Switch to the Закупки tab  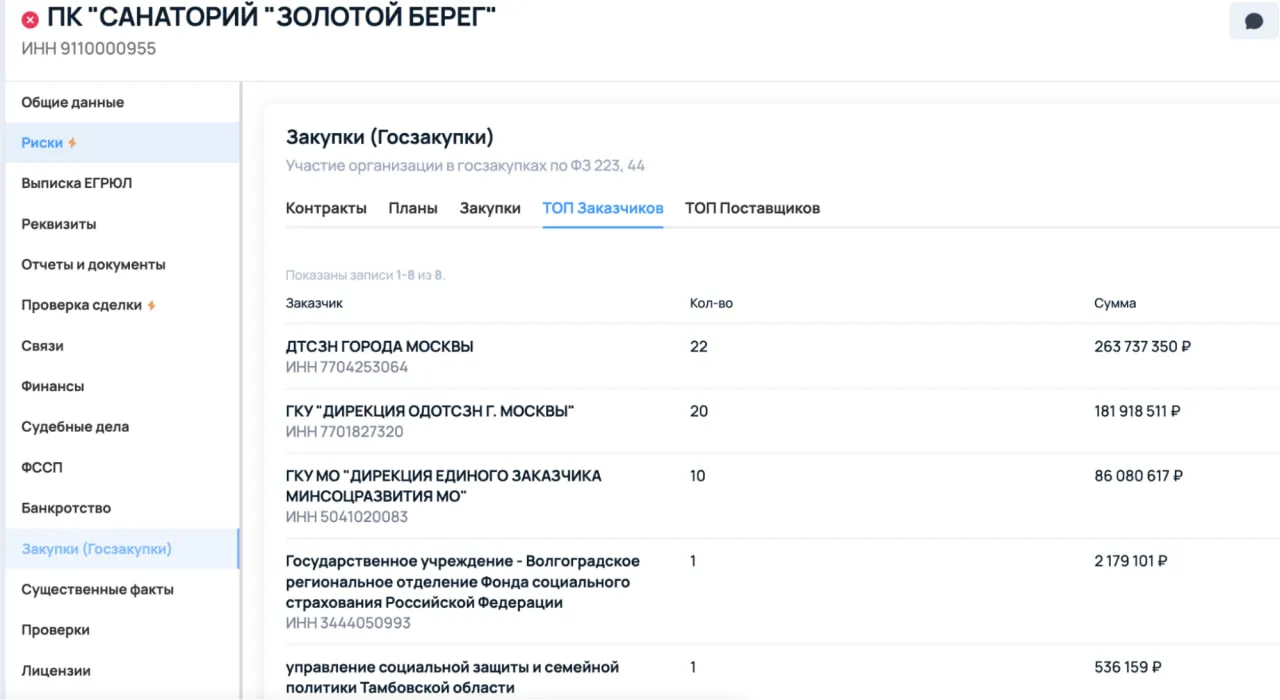490,208
